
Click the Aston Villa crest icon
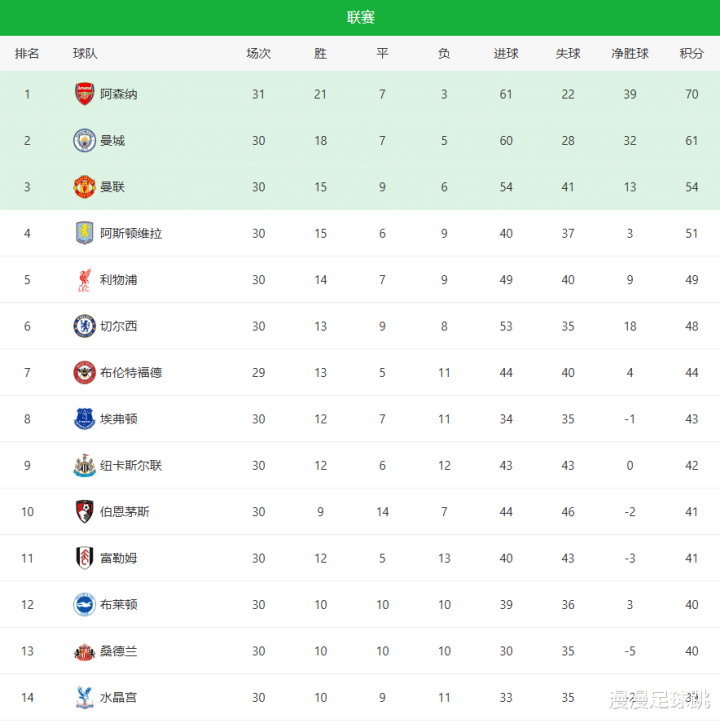coord(84,233)
